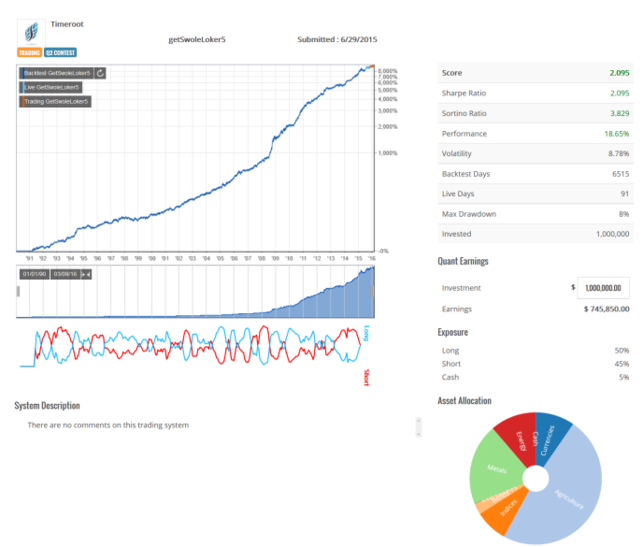Click the Long exposure legend label
The height and width of the screenshot is (547, 643).
366,333
